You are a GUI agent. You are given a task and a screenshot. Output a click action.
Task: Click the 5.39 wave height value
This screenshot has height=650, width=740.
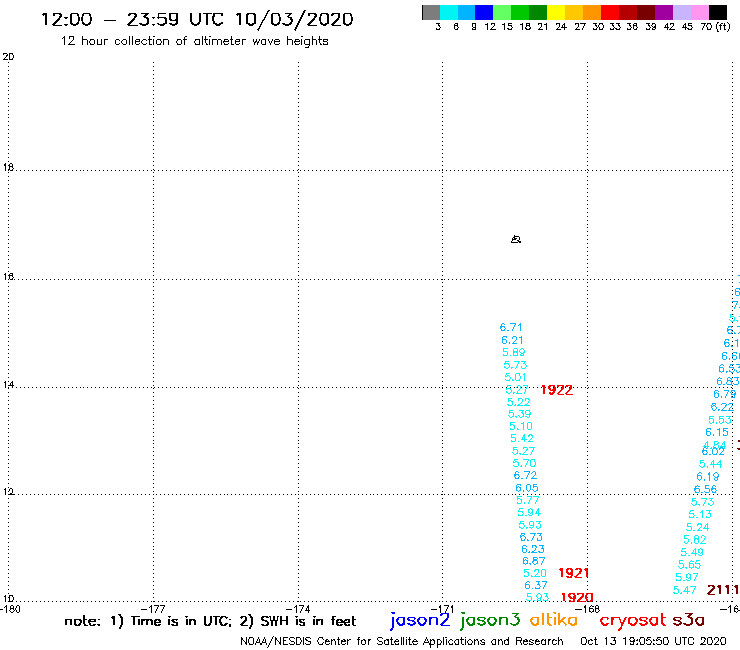[520, 414]
